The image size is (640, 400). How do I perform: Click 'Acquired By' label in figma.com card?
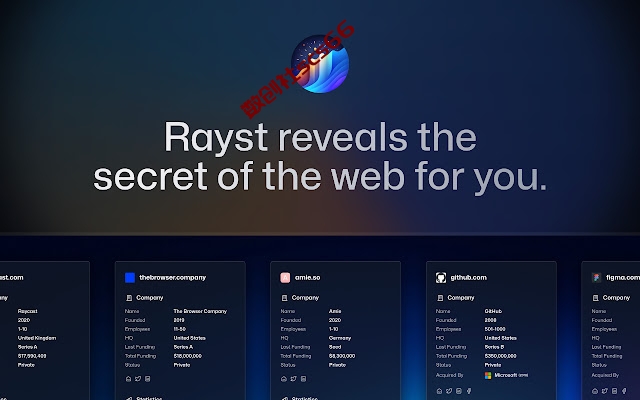point(605,375)
